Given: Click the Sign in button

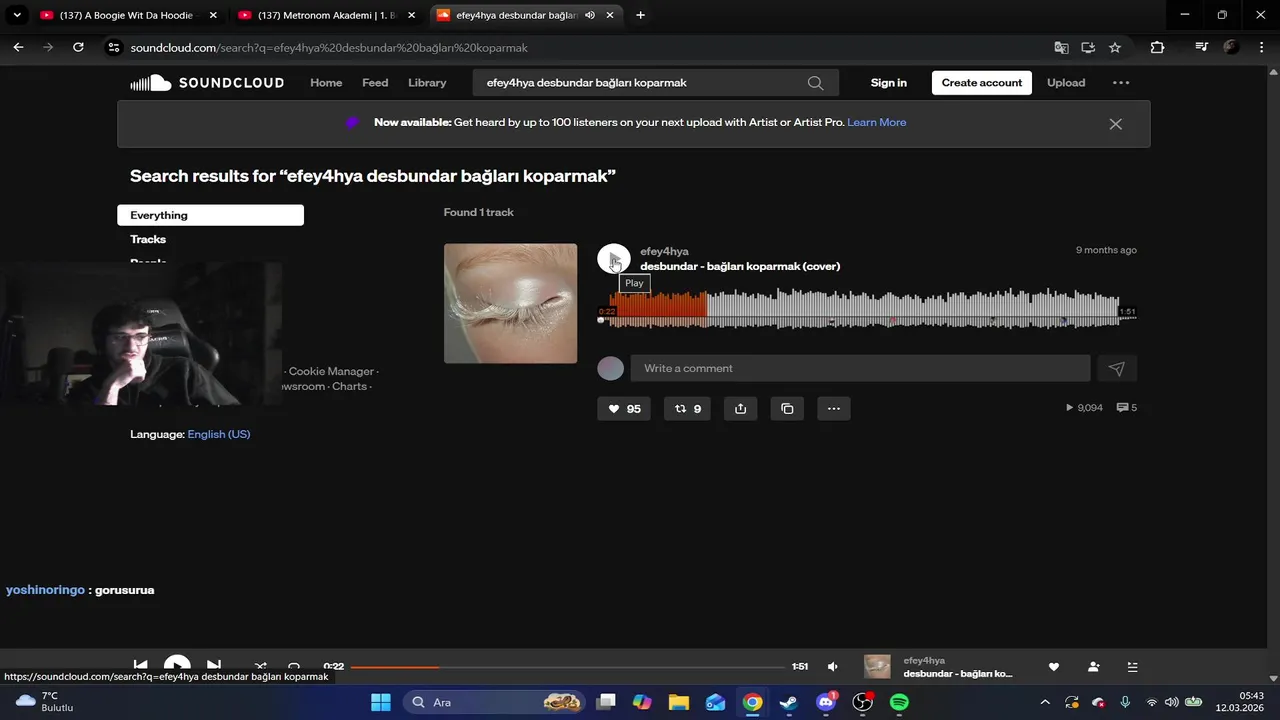Looking at the screenshot, I should coord(888,83).
